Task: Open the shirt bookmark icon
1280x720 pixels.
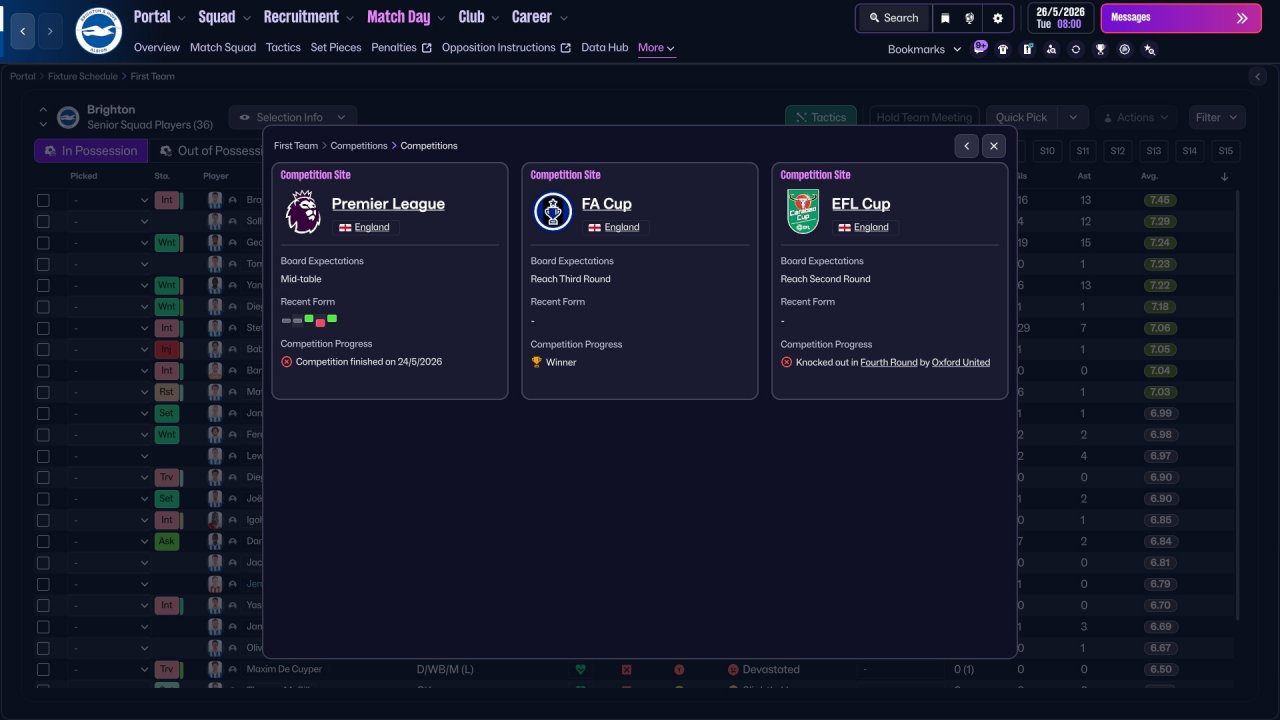Action: [x=1003, y=49]
